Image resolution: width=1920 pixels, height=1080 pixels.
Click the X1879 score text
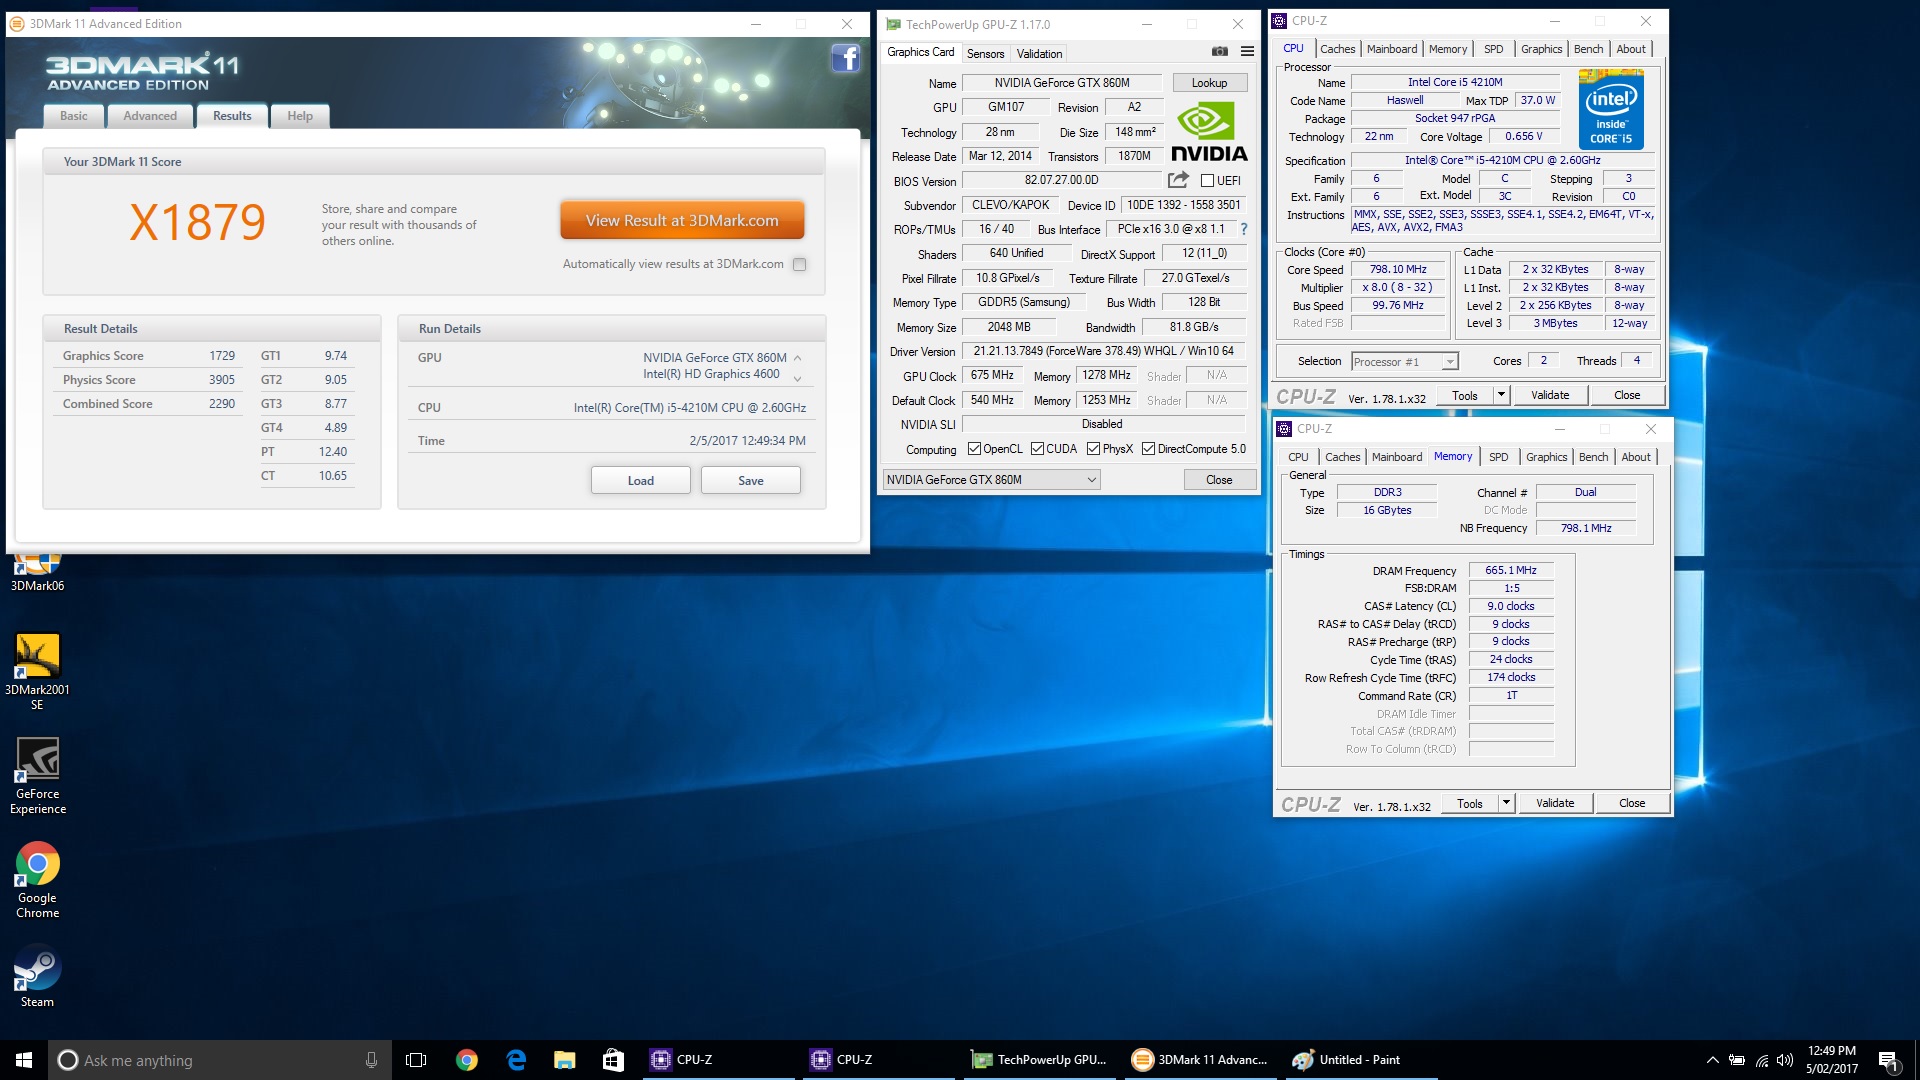[x=197, y=222]
